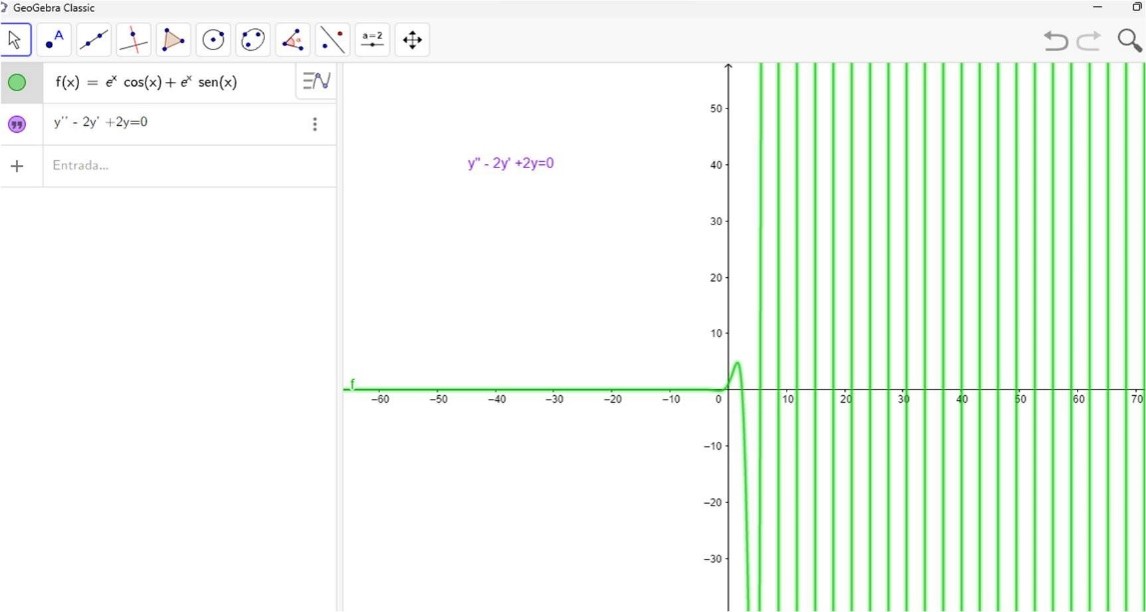Click the Redo arrow
1146x612 pixels.
[1089, 40]
